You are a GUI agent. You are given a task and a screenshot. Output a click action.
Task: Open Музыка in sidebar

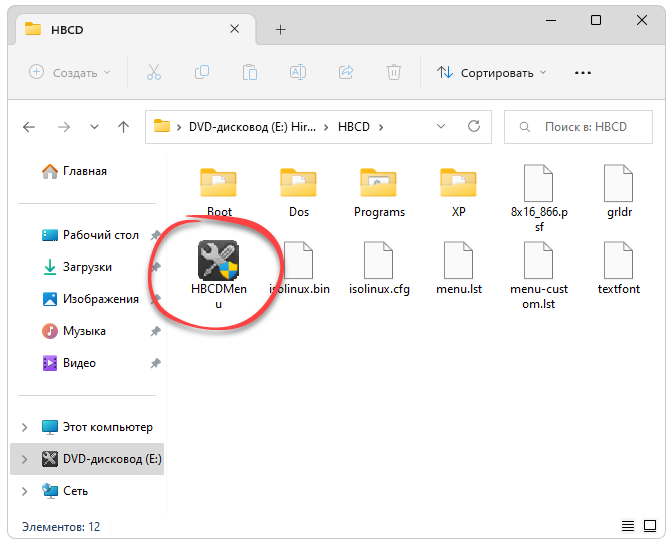(73, 331)
